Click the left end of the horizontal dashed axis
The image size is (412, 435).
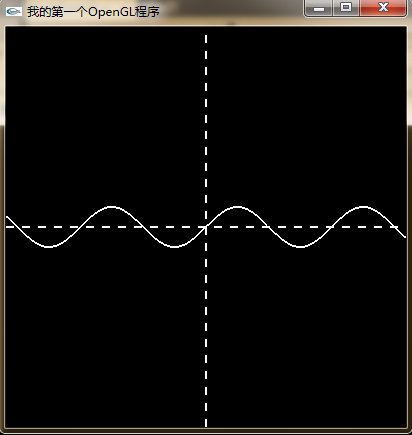tap(8, 227)
